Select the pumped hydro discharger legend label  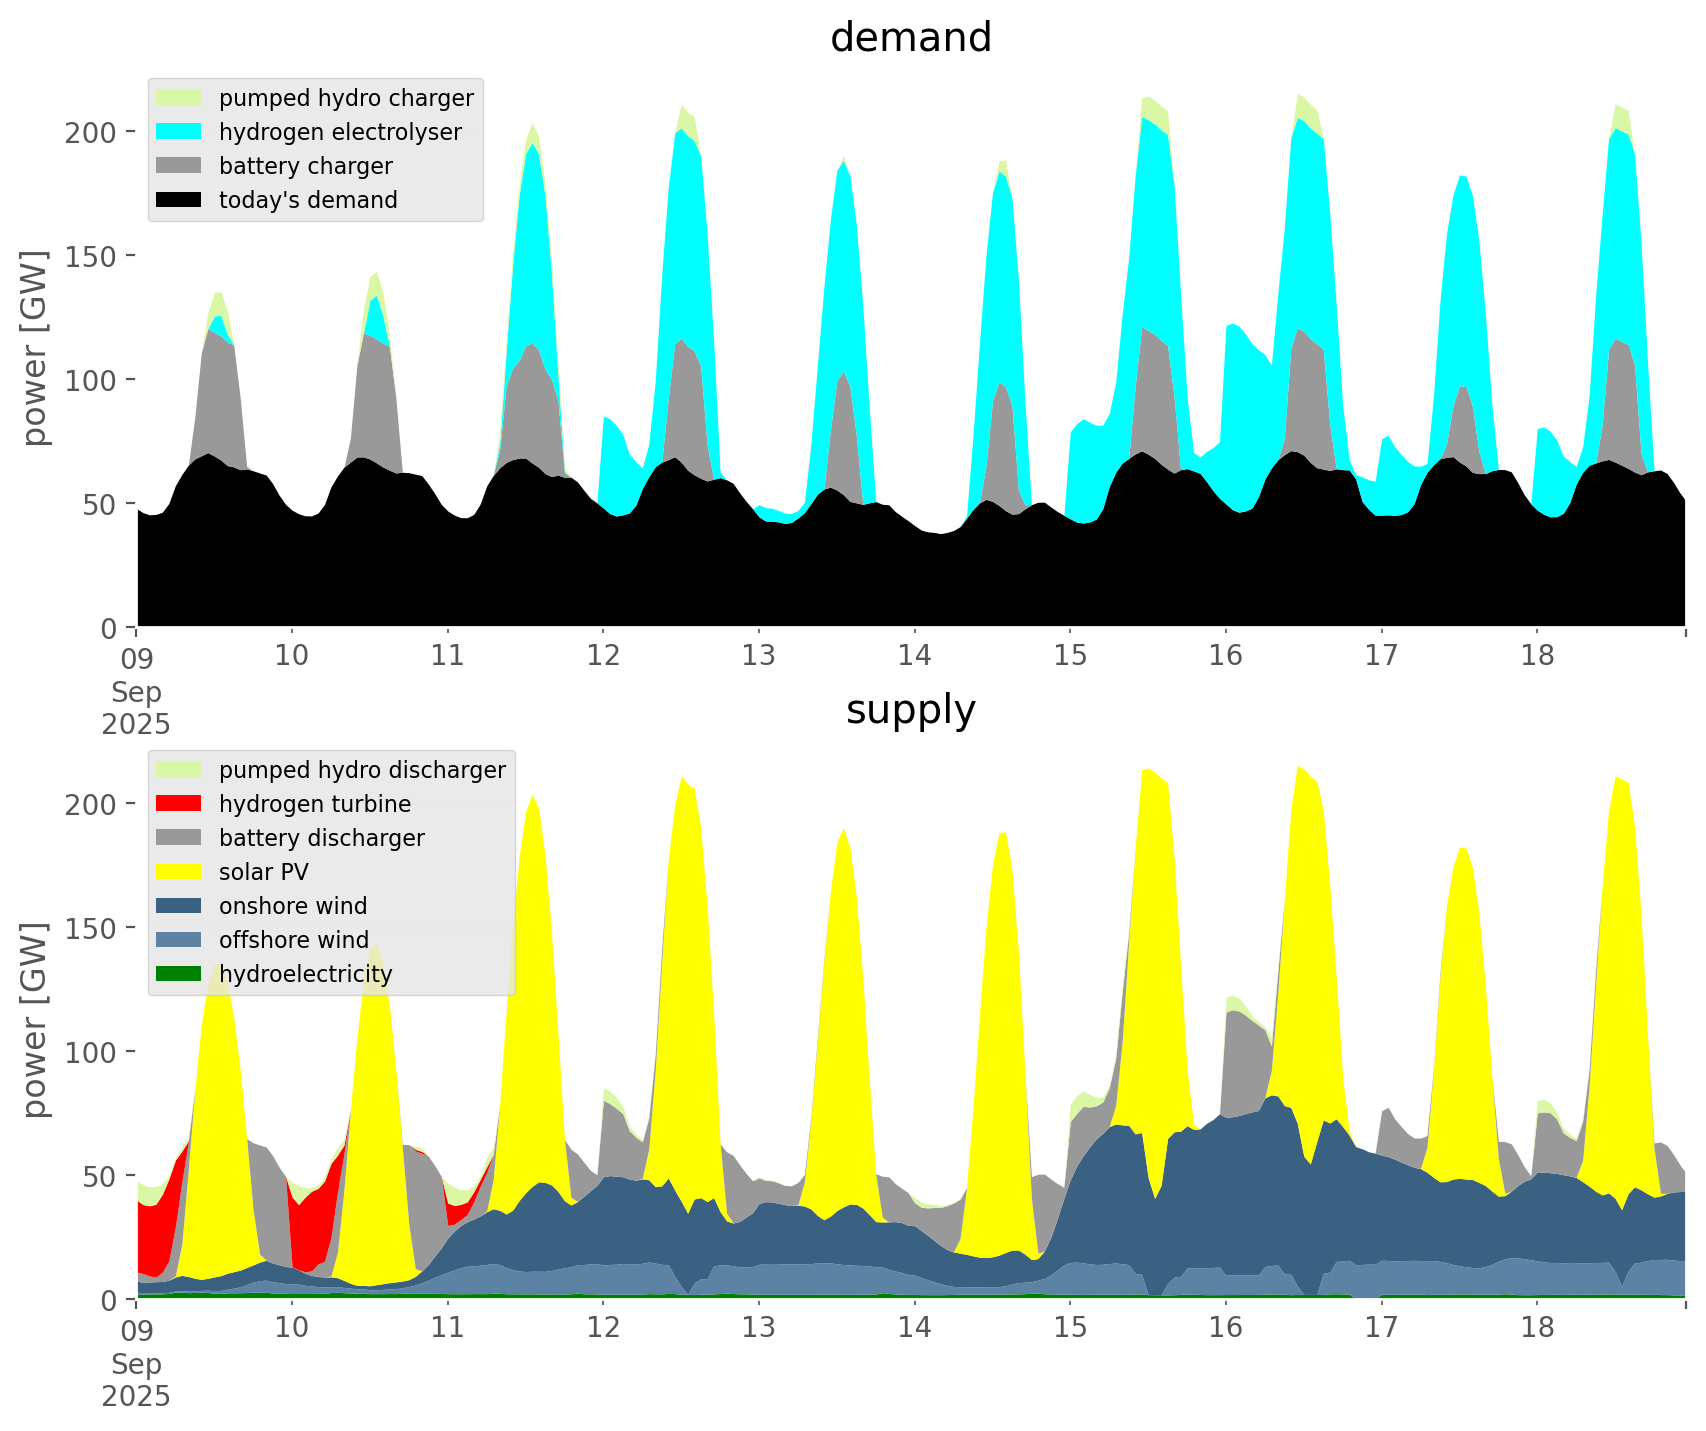coord(362,770)
